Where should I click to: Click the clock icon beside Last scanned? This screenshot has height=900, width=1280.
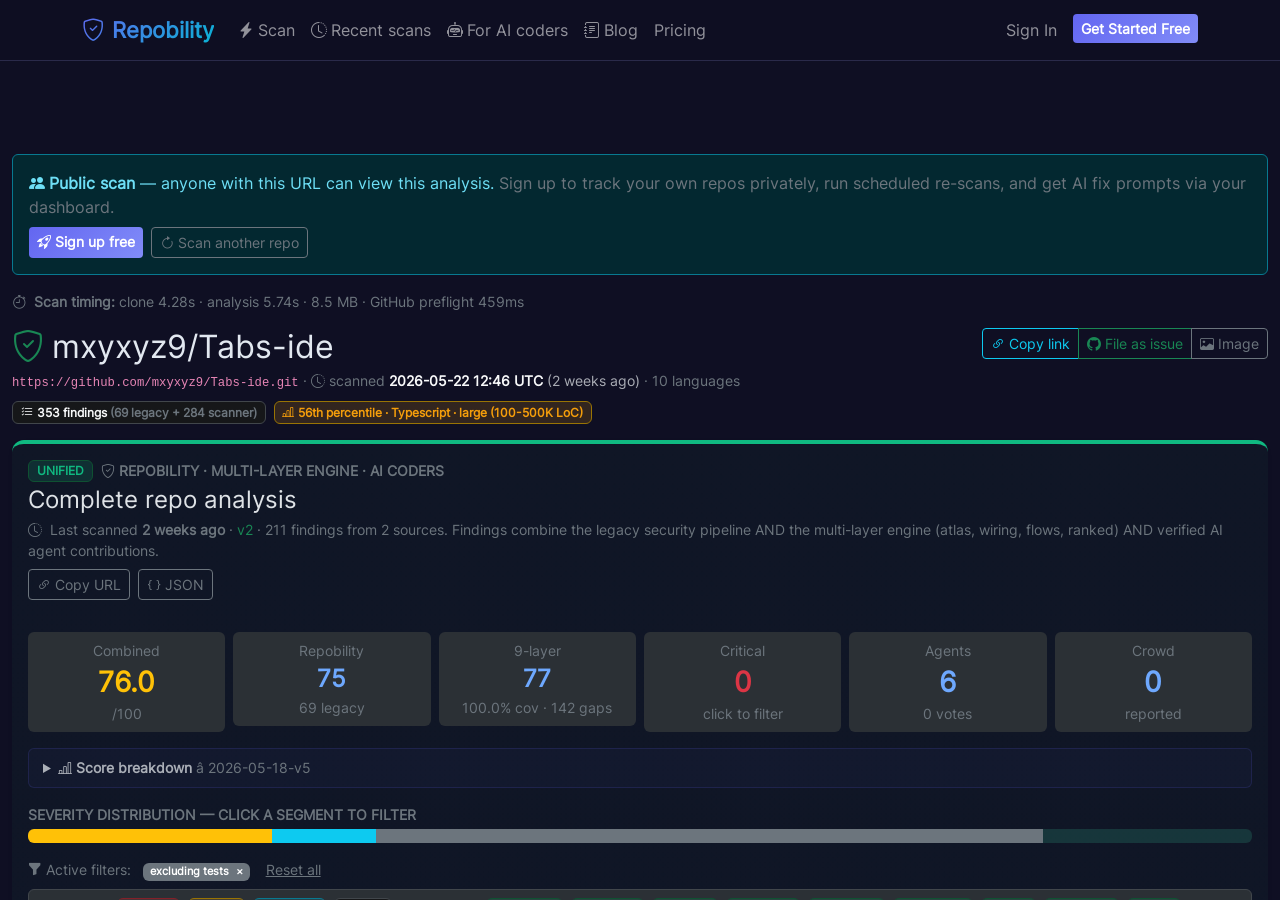[x=35, y=530]
